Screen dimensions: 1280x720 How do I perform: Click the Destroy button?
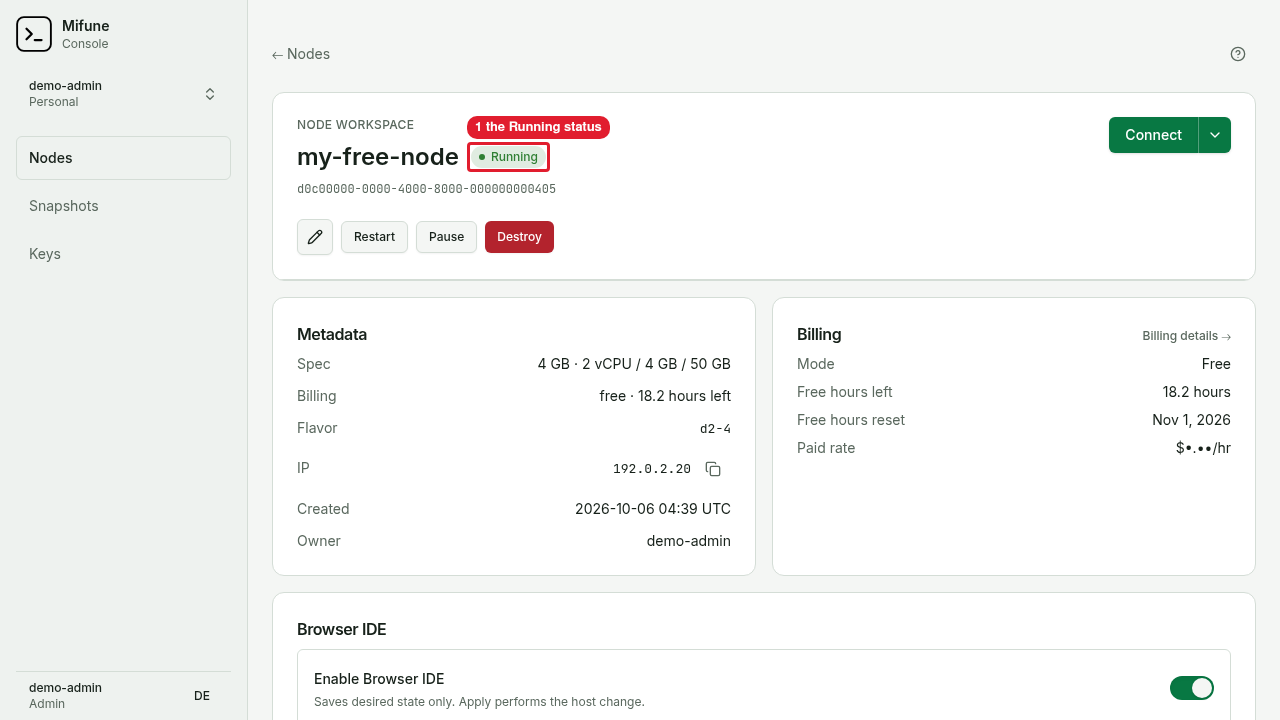tap(519, 237)
